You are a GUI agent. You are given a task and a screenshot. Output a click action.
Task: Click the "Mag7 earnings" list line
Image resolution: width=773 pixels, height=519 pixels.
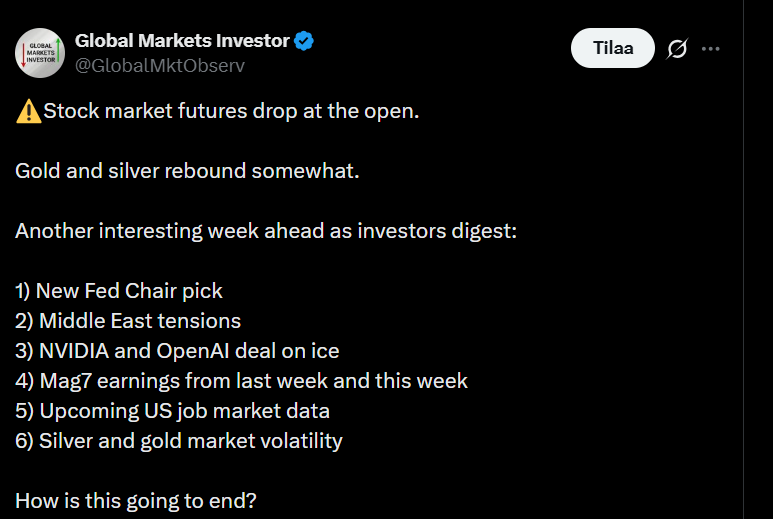241,381
